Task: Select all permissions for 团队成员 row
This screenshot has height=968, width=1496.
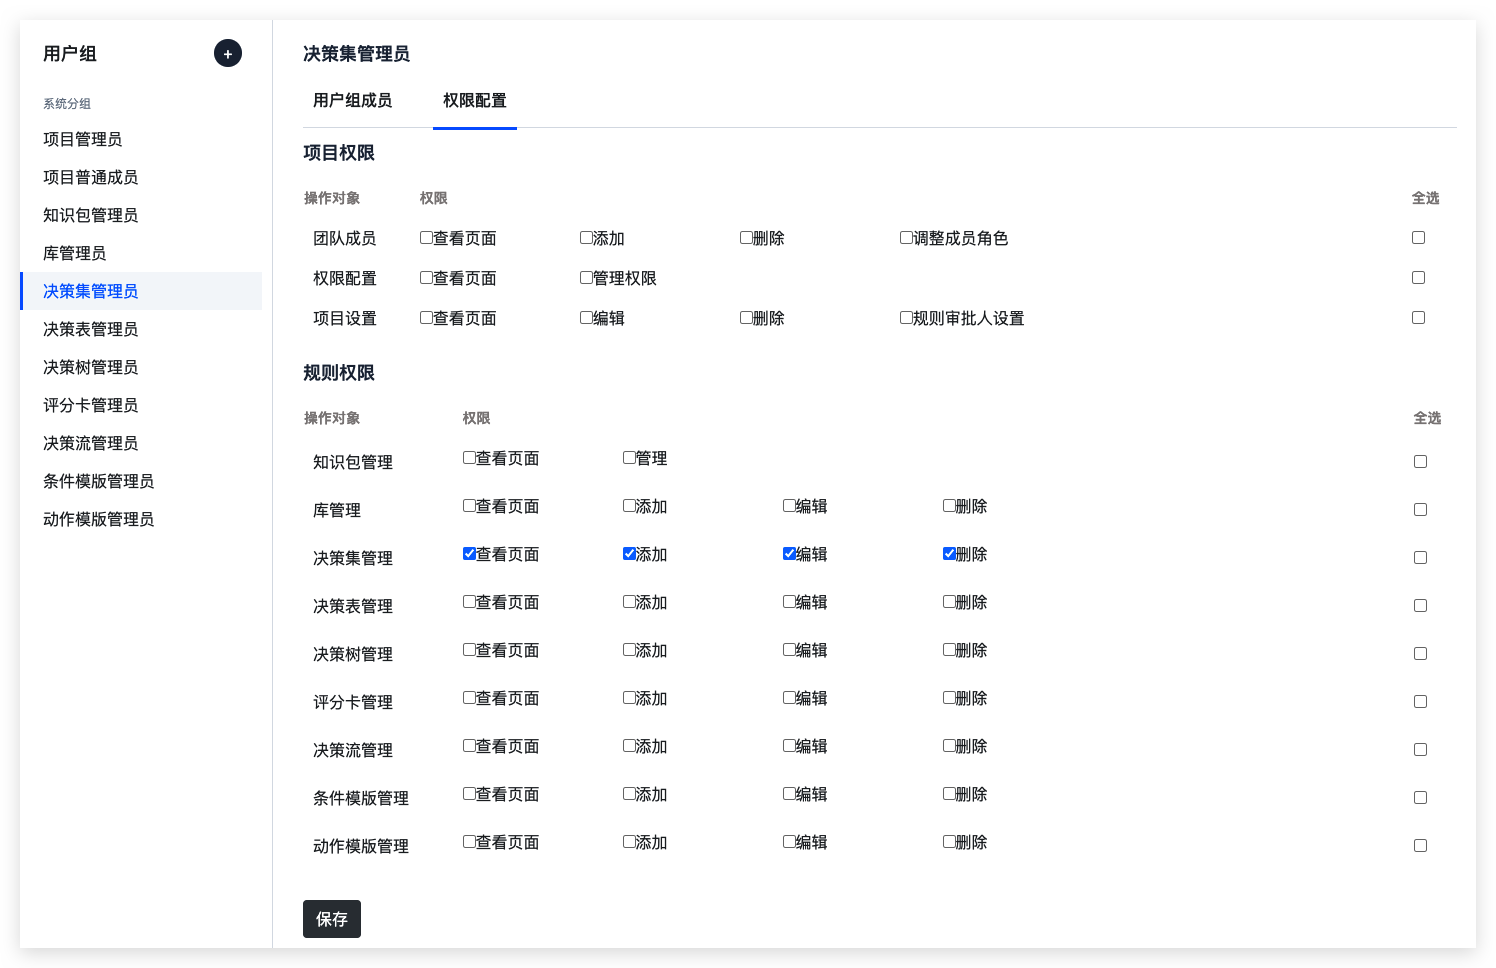Action: (1418, 238)
